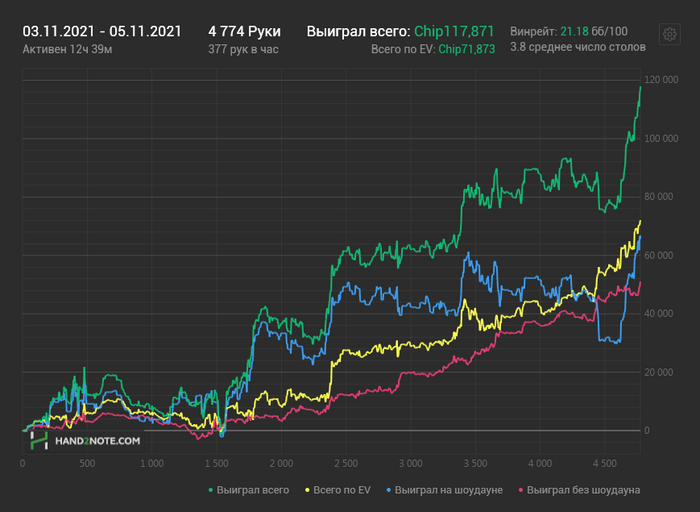Click the 60 000 y-axis label
This screenshot has width=700, height=512.
click(658, 255)
